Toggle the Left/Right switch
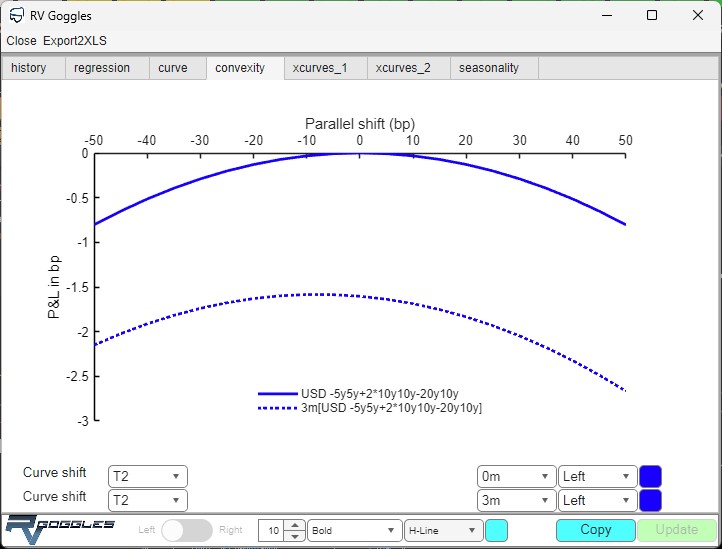 tap(187, 531)
